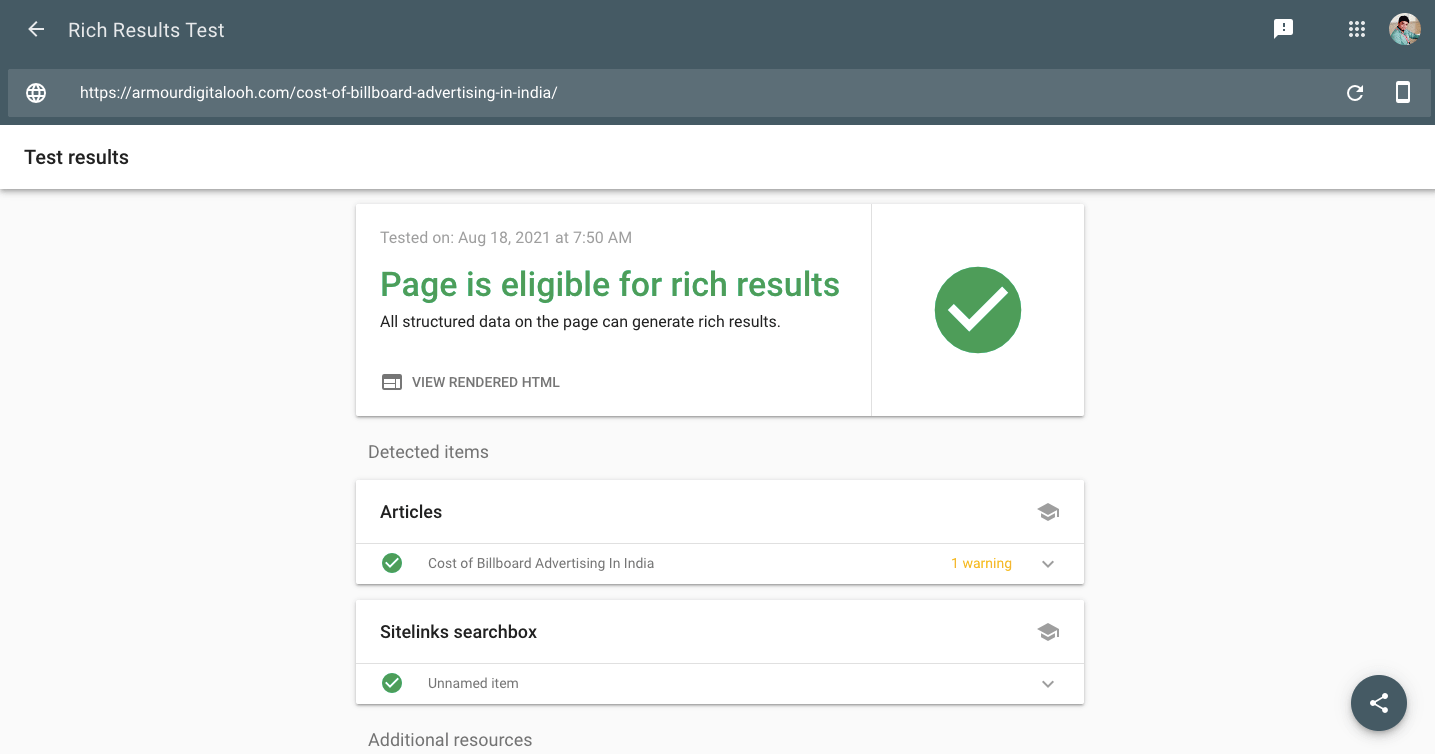1435x754 pixels.
Task: Select the Cost of Billboard Advertising In India item
Action: [540, 564]
